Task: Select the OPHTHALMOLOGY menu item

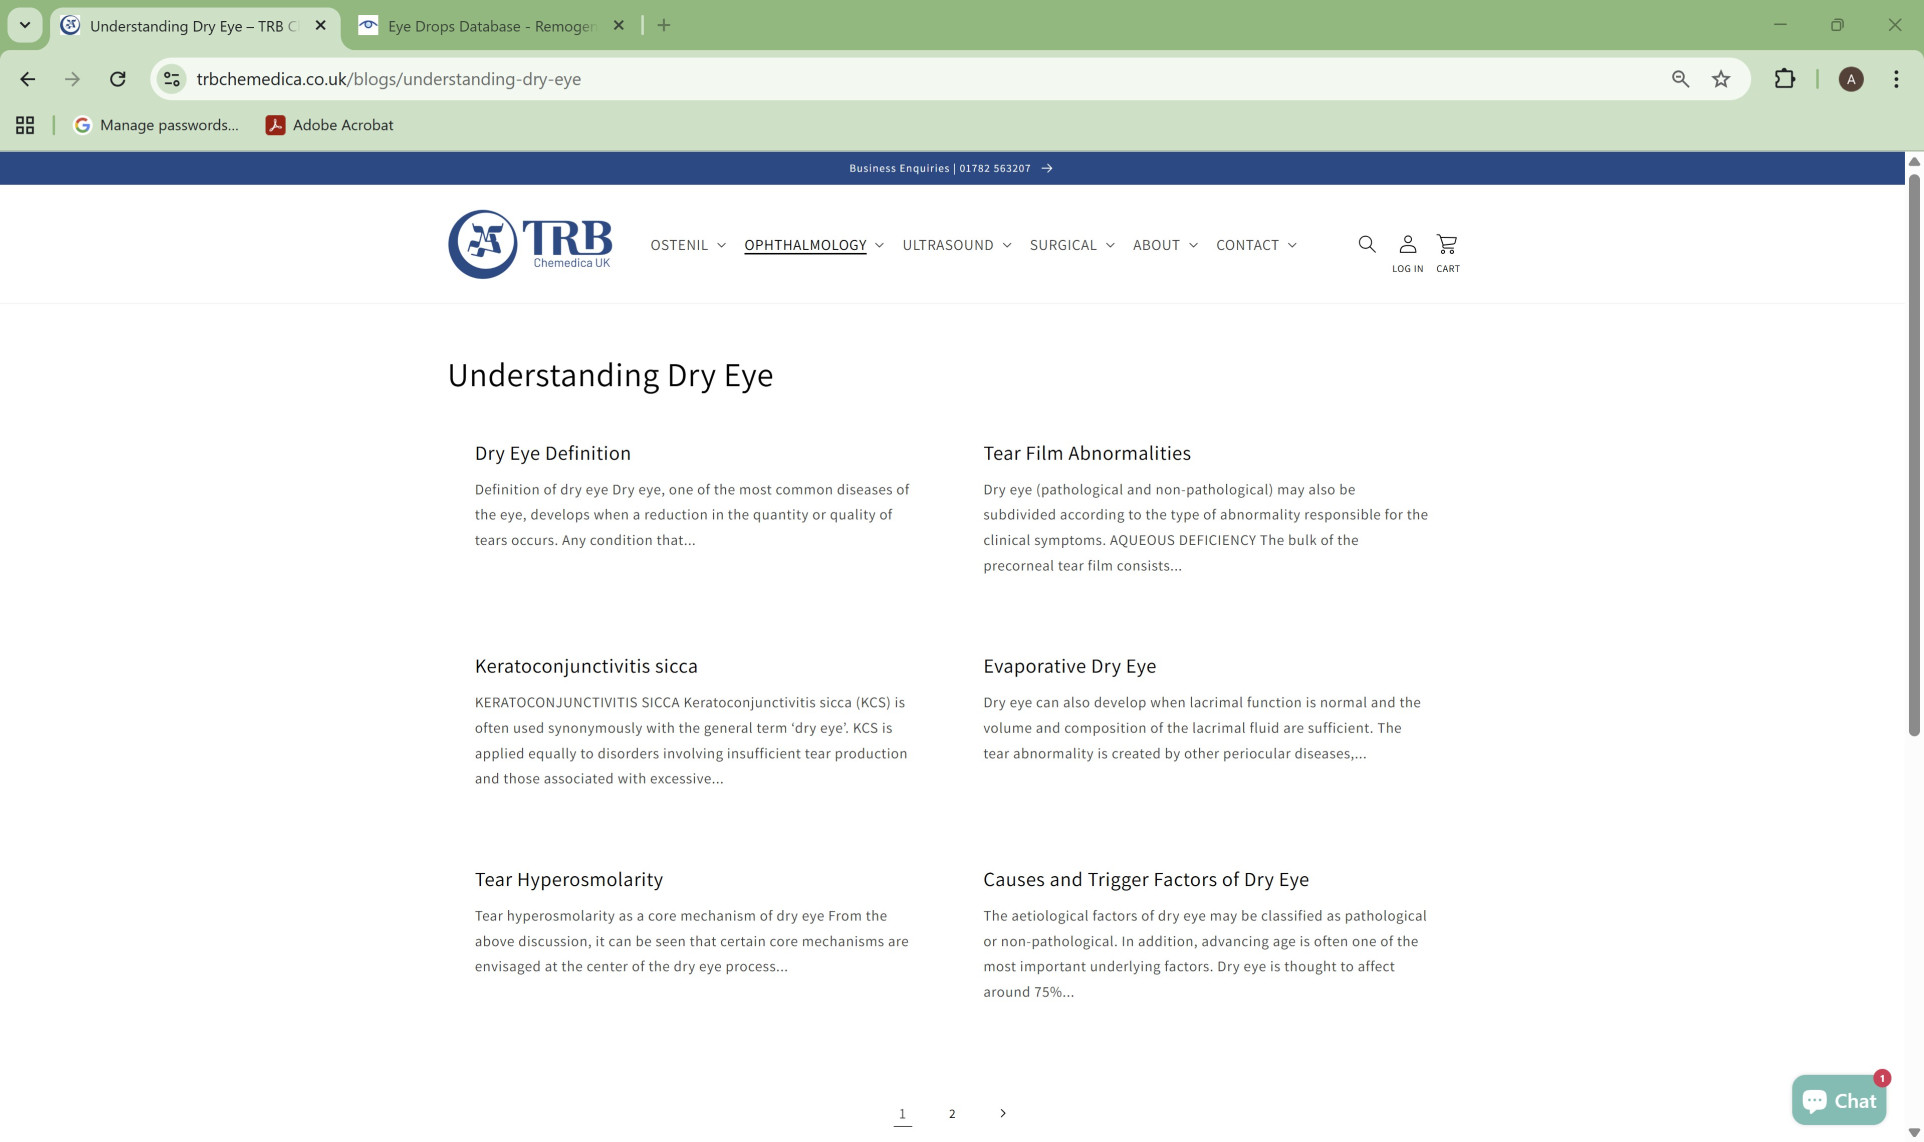Action: click(x=806, y=245)
